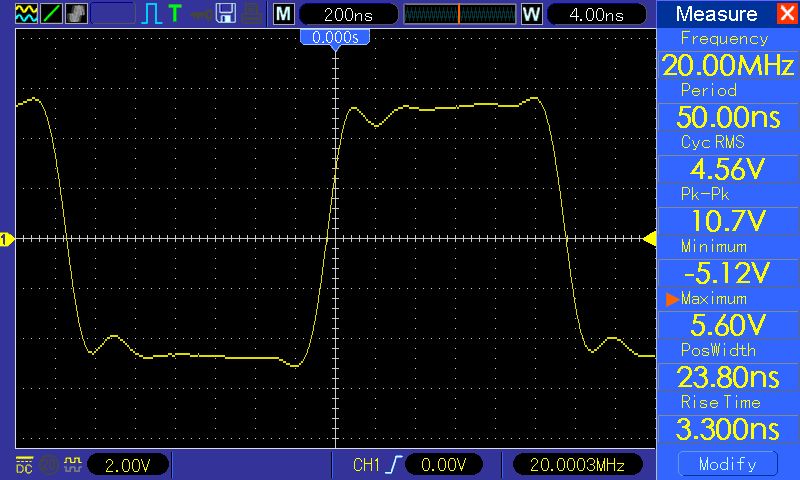Click the CH1 trigger source label
Screen dimensions: 800x480
click(x=366, y=465)
